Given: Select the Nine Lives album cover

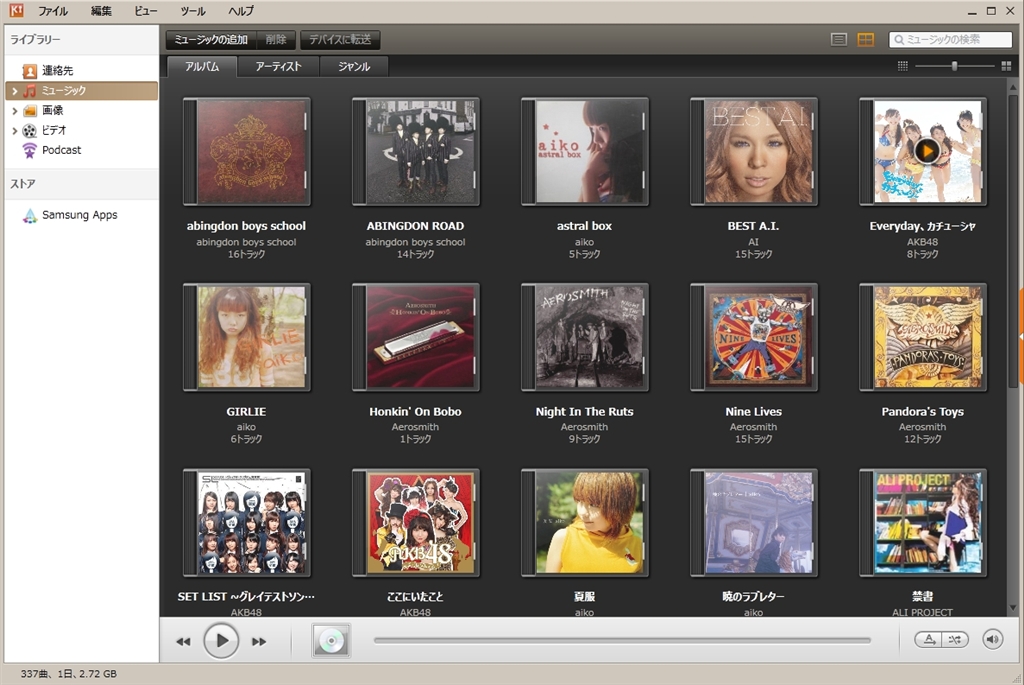Looking at the screenshot, I should [754, 337].
